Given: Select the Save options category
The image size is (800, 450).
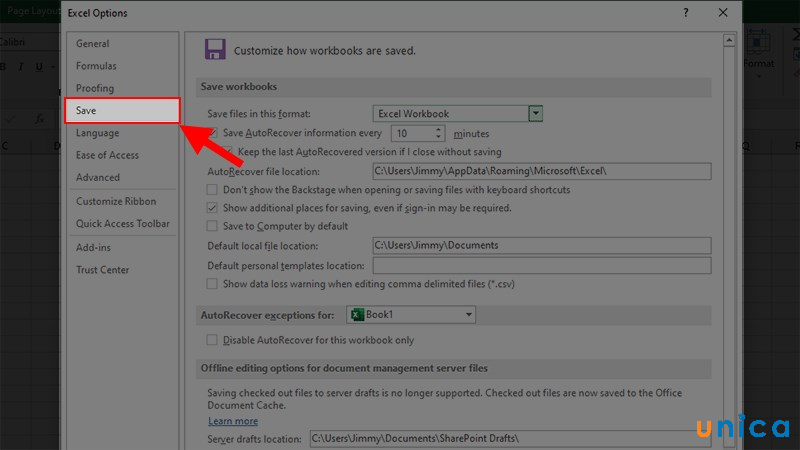Looking at the screenshot, I should pyautogui.click(x=122, y=110).
